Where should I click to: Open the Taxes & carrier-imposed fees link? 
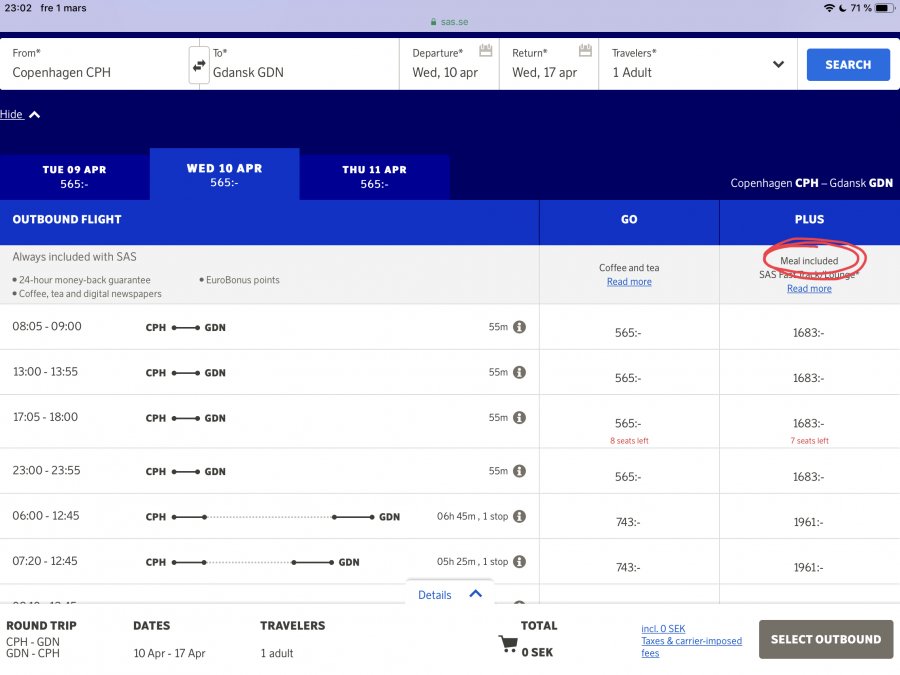691,647
